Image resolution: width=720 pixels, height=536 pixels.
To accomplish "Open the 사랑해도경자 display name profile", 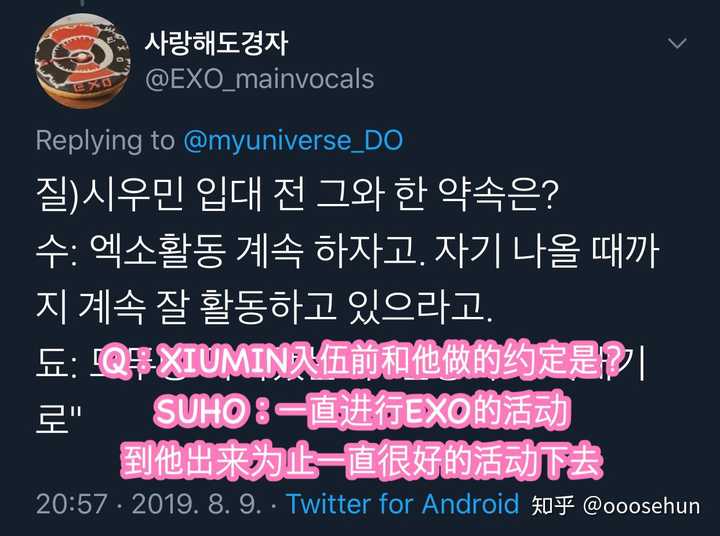I will click(216, 43).
